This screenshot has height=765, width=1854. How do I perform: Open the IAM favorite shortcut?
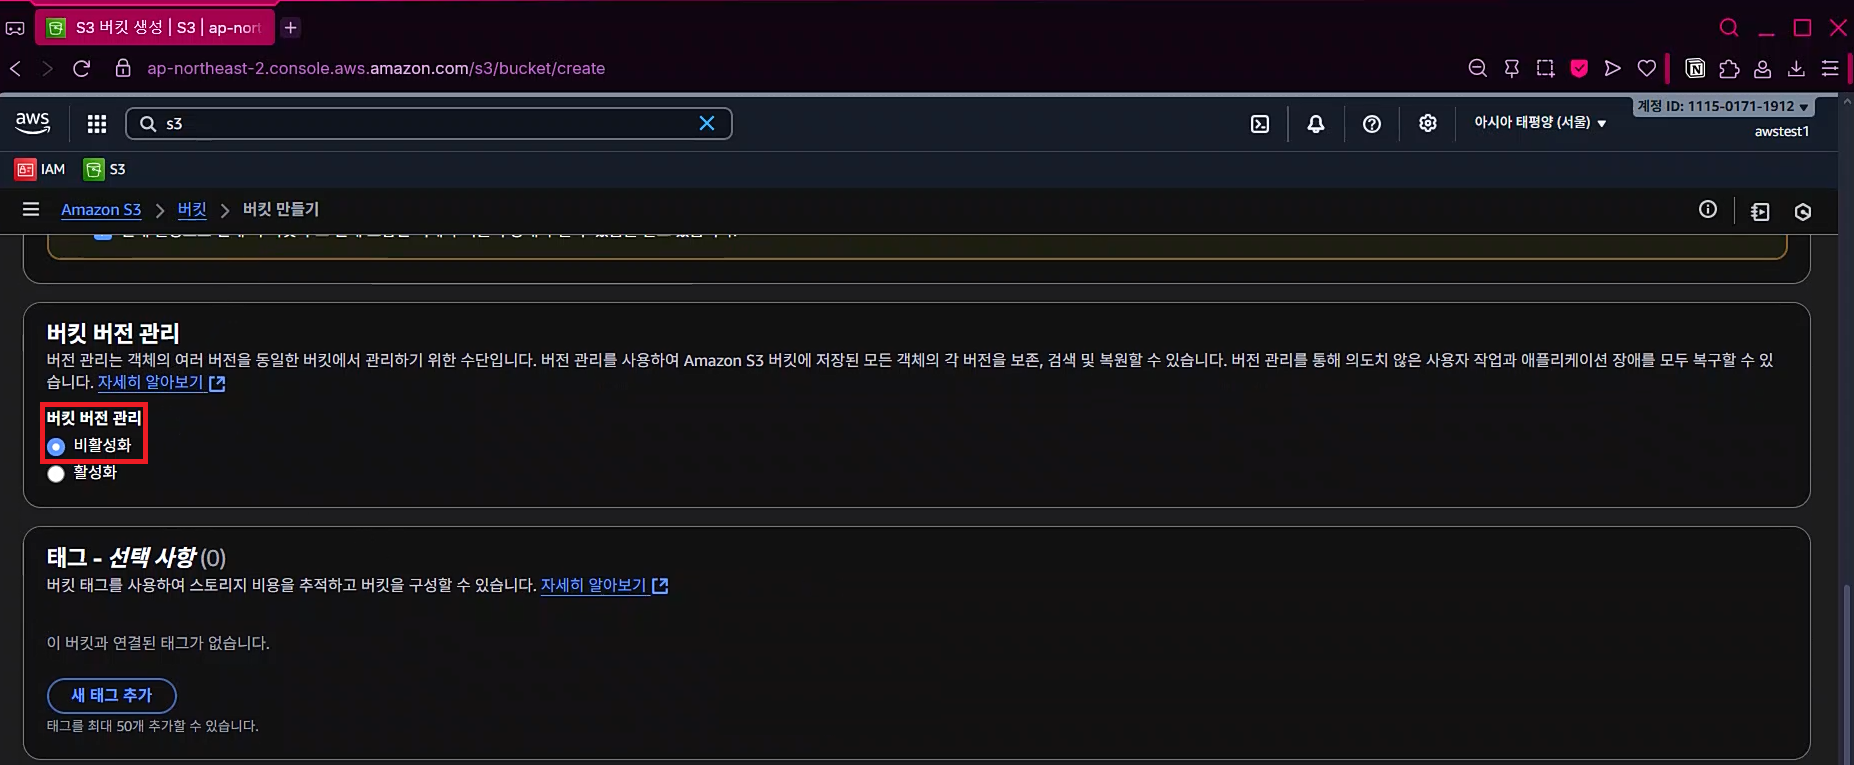tap(40, 169)
